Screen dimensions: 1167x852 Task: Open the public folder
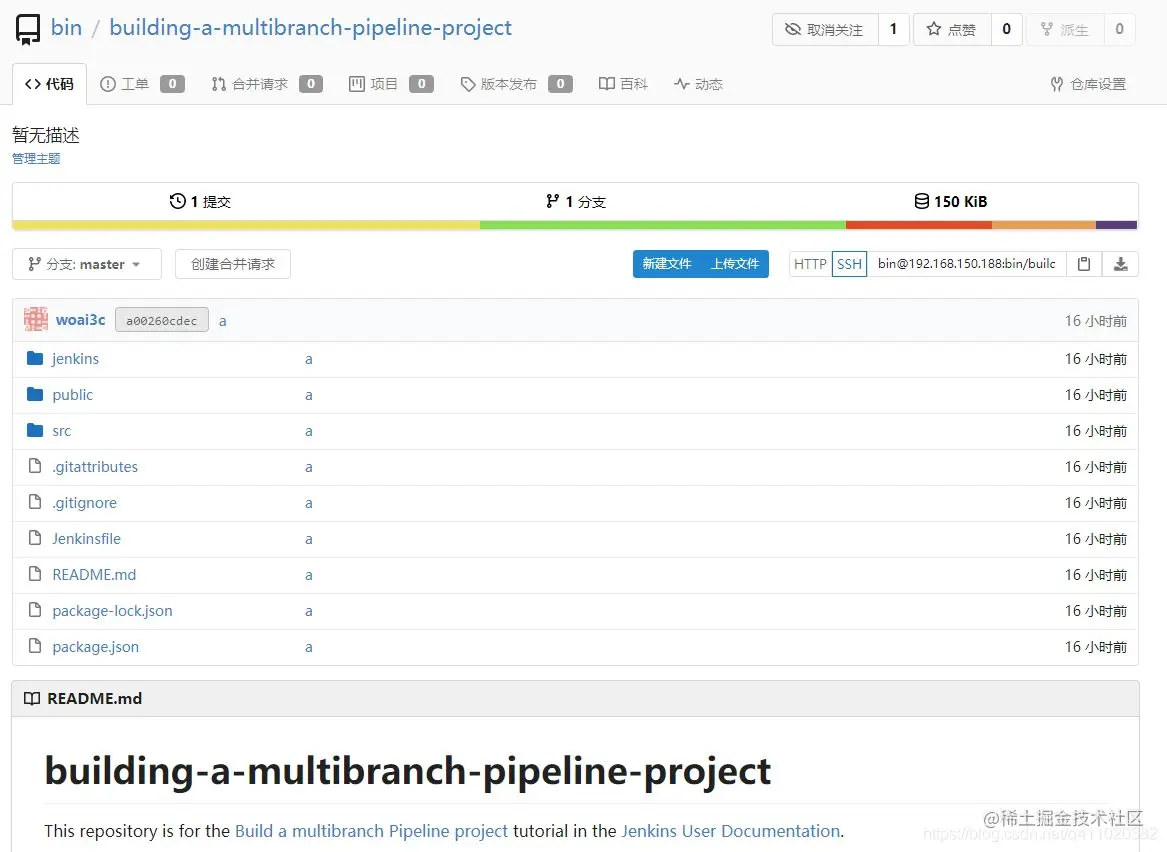coord(73,394)
